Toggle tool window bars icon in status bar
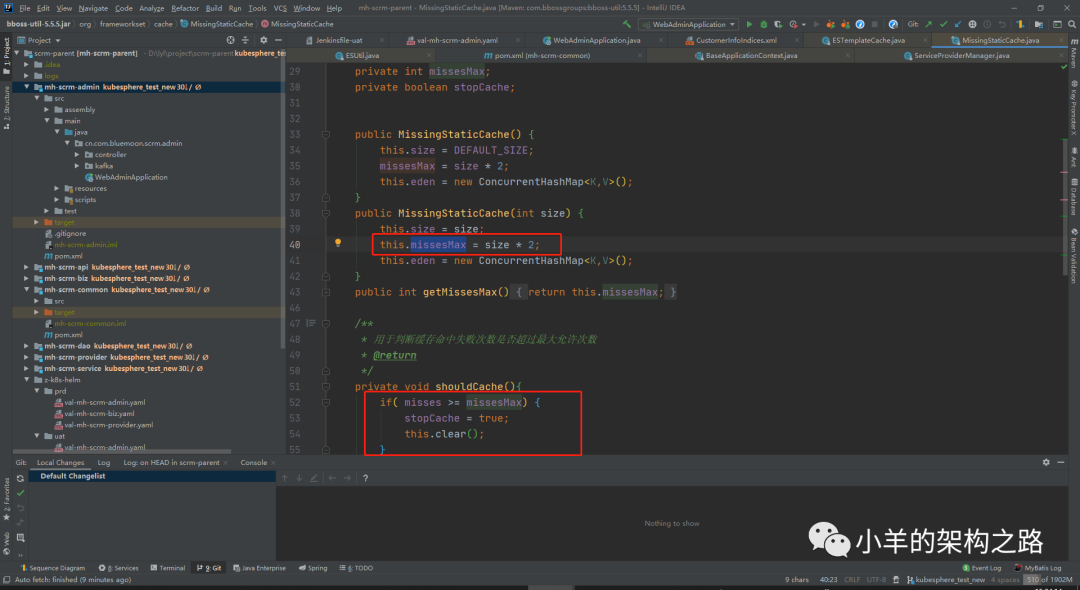 click(x=6, y=580)
